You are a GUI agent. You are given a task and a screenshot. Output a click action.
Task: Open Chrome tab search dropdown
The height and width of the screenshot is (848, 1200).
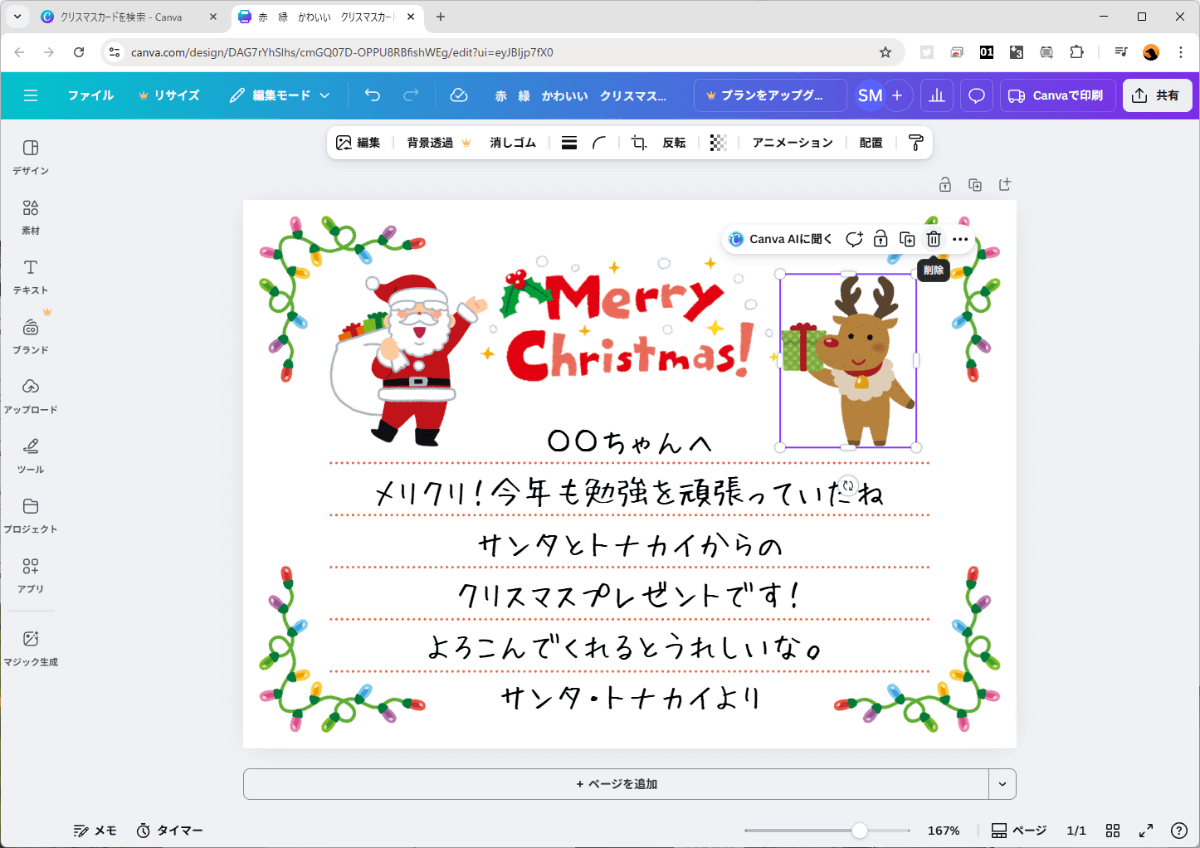pos(17,17)
